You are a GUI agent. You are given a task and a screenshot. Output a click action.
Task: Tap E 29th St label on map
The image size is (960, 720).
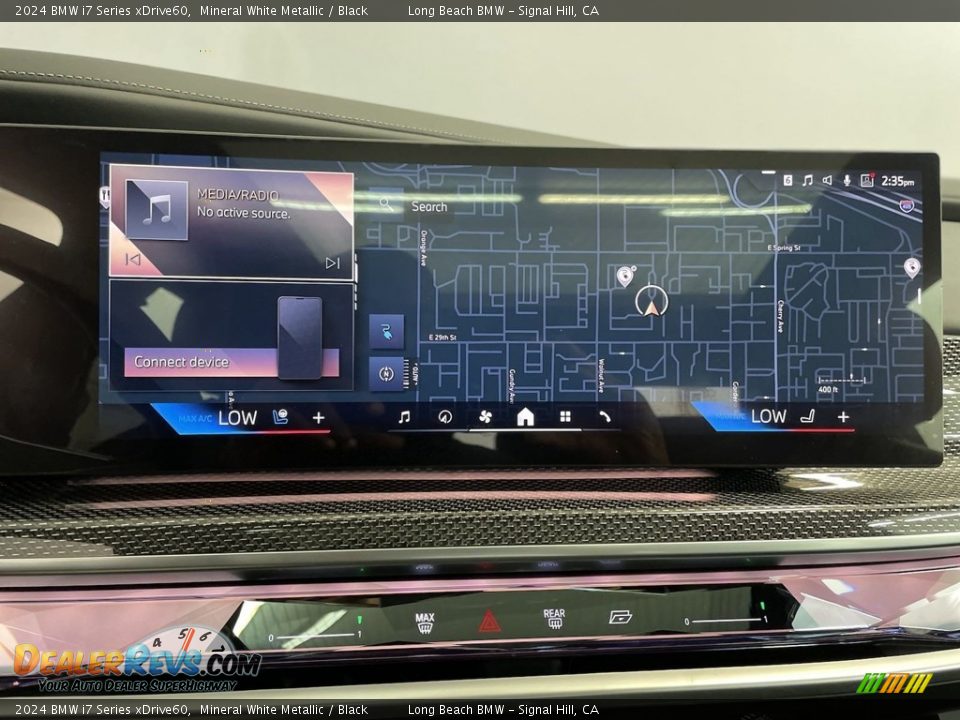[x=442, y=337]
